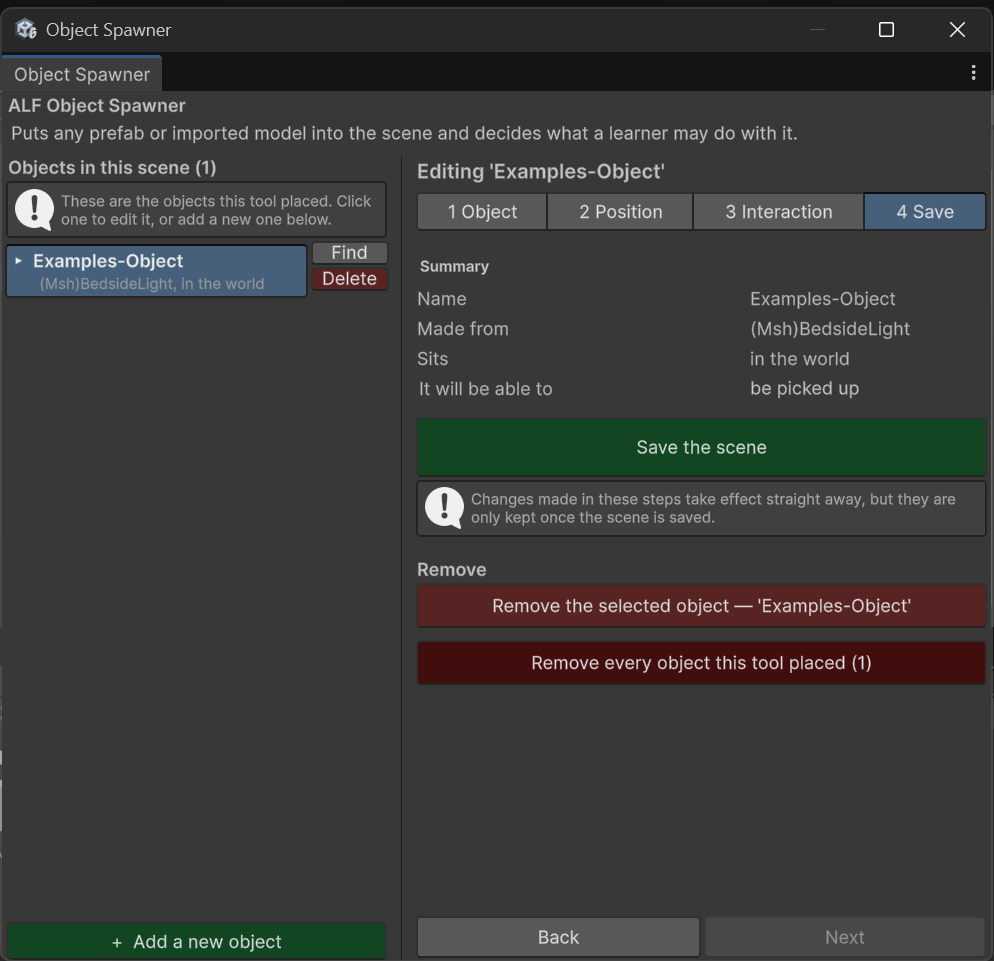
Task: Click the 'It will be able to' label
Action: tap(485, 389)
